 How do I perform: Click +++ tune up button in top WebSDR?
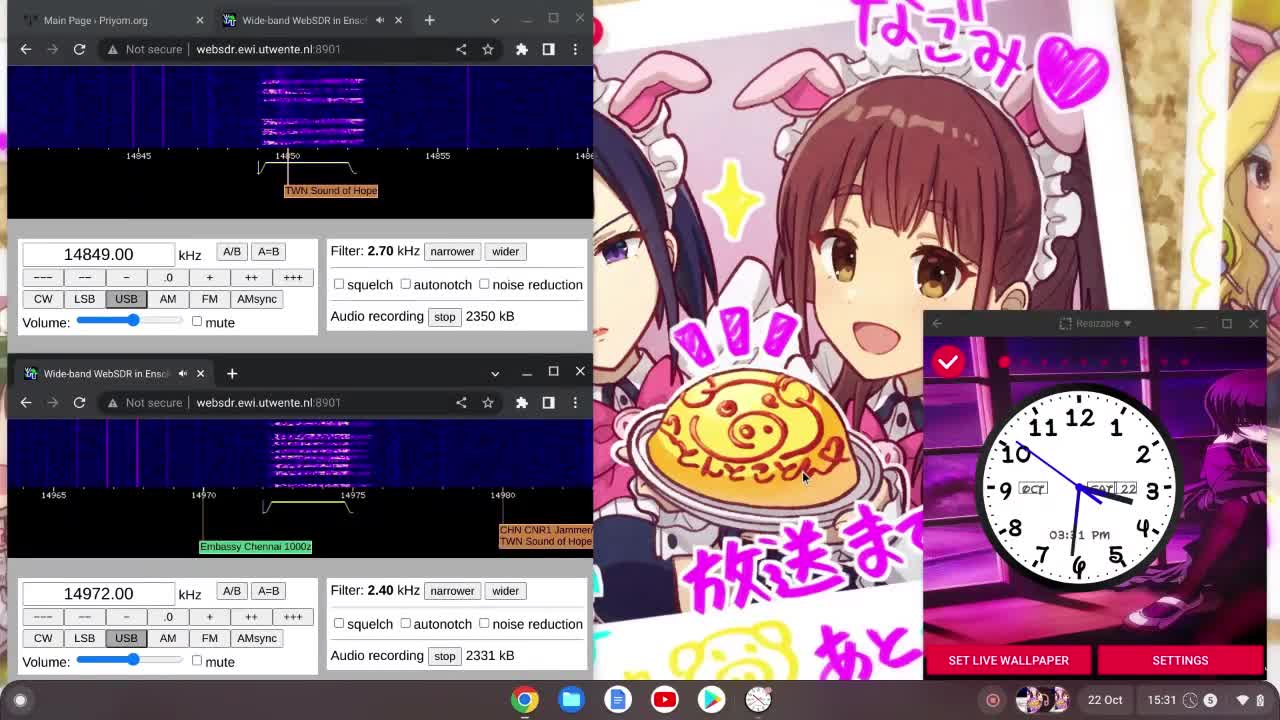293,277
